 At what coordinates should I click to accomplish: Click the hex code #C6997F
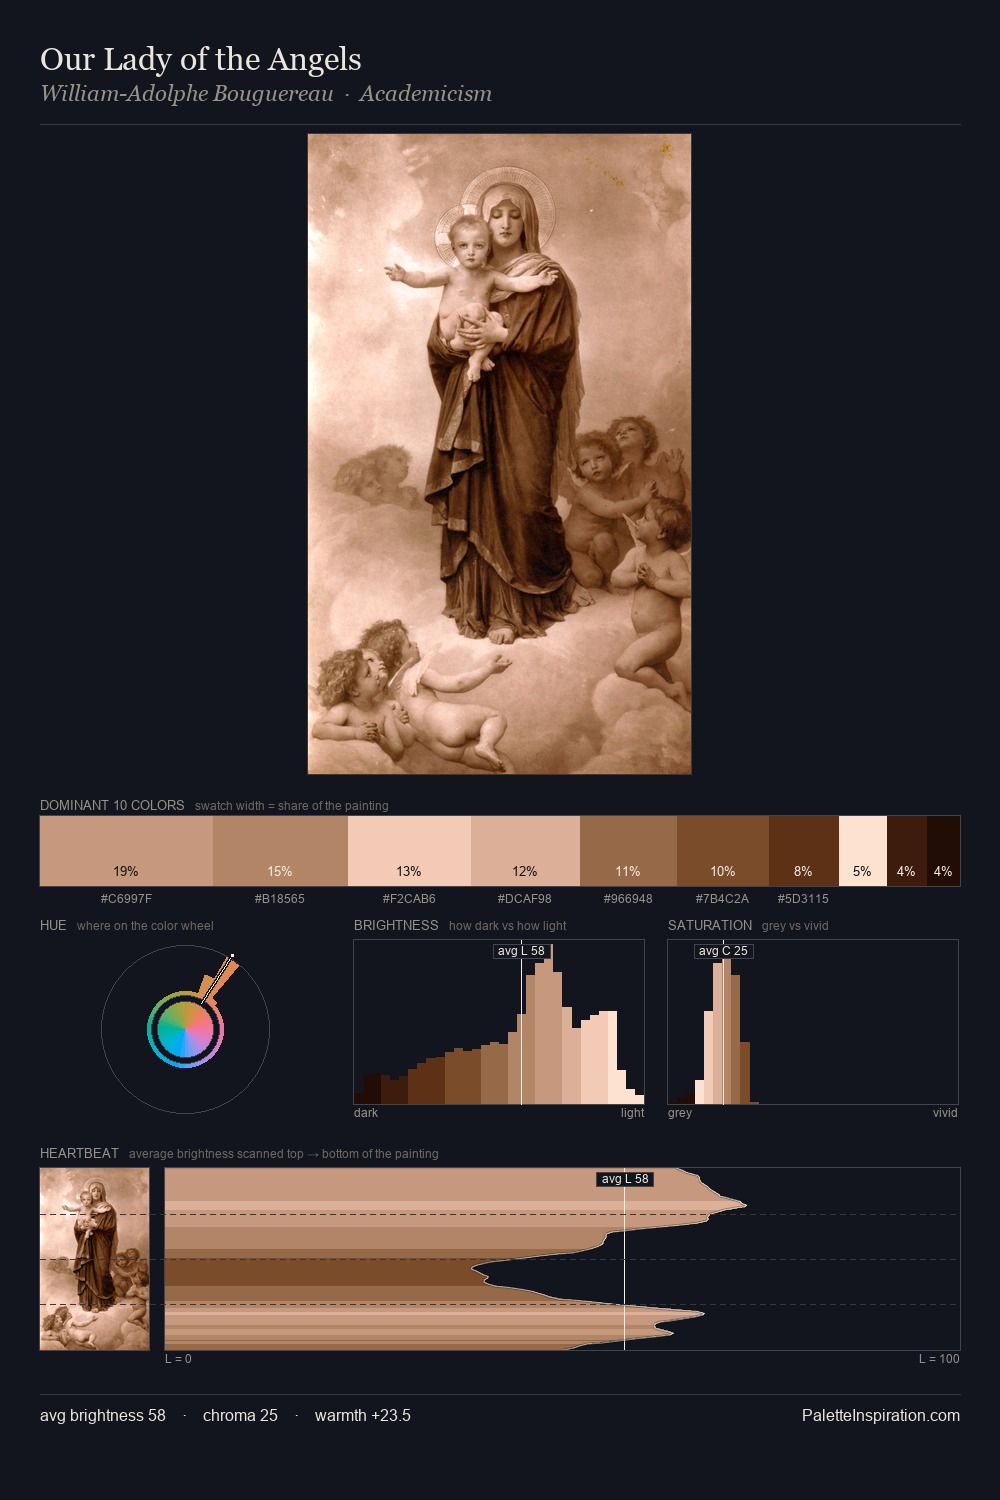(126, 899)
